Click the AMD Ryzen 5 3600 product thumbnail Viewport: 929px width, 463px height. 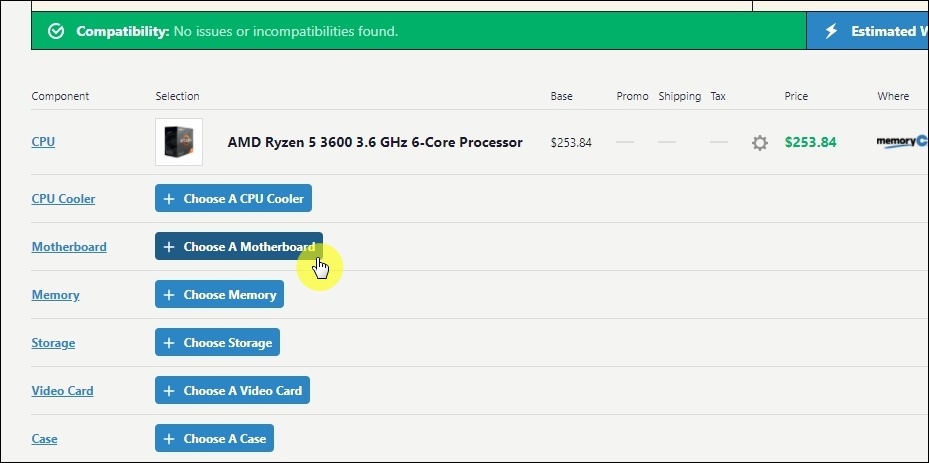179,142
